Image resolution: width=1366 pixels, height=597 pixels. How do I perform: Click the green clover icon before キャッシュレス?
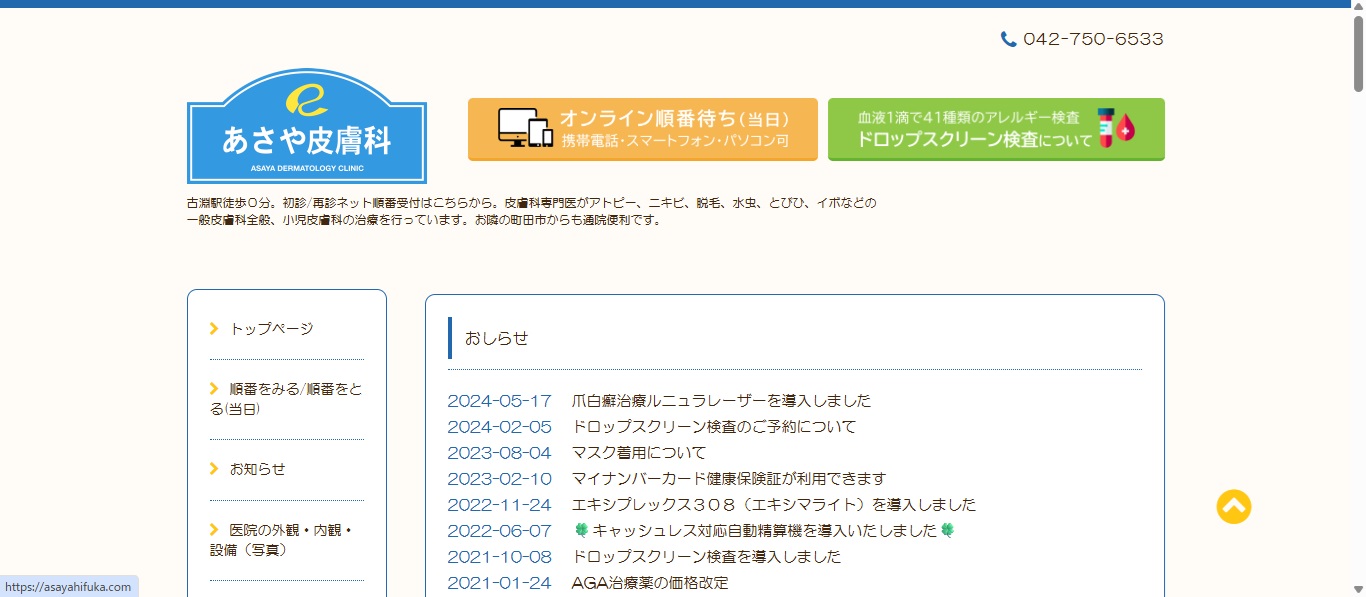point(581,530)
